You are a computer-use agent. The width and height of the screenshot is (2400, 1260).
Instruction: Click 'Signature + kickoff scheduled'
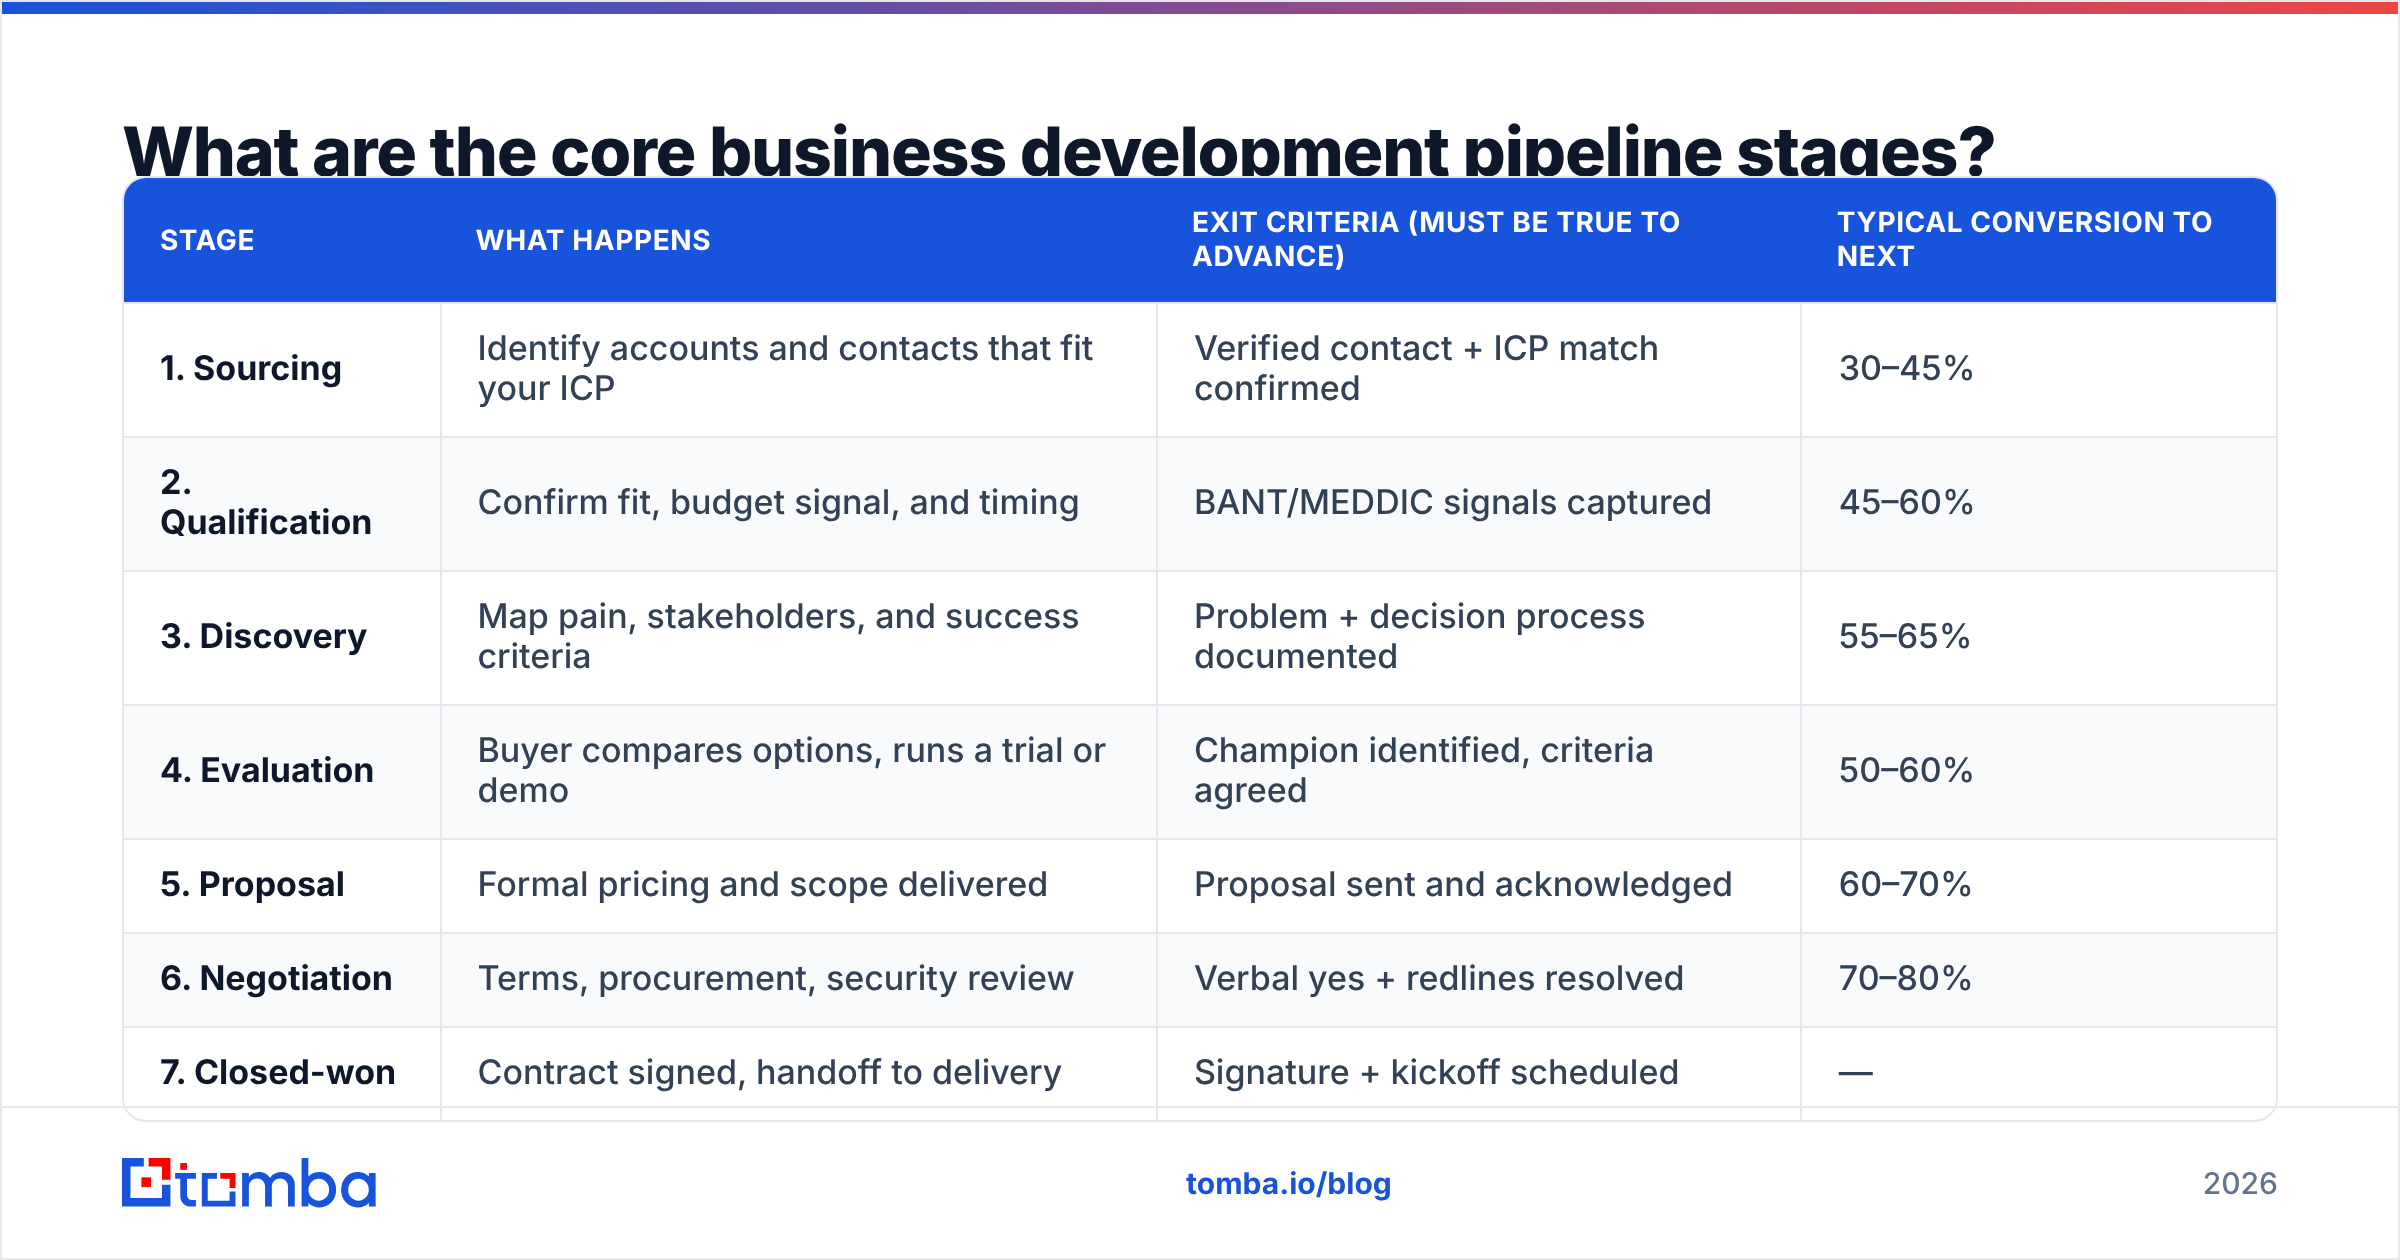(1436, 1072)
